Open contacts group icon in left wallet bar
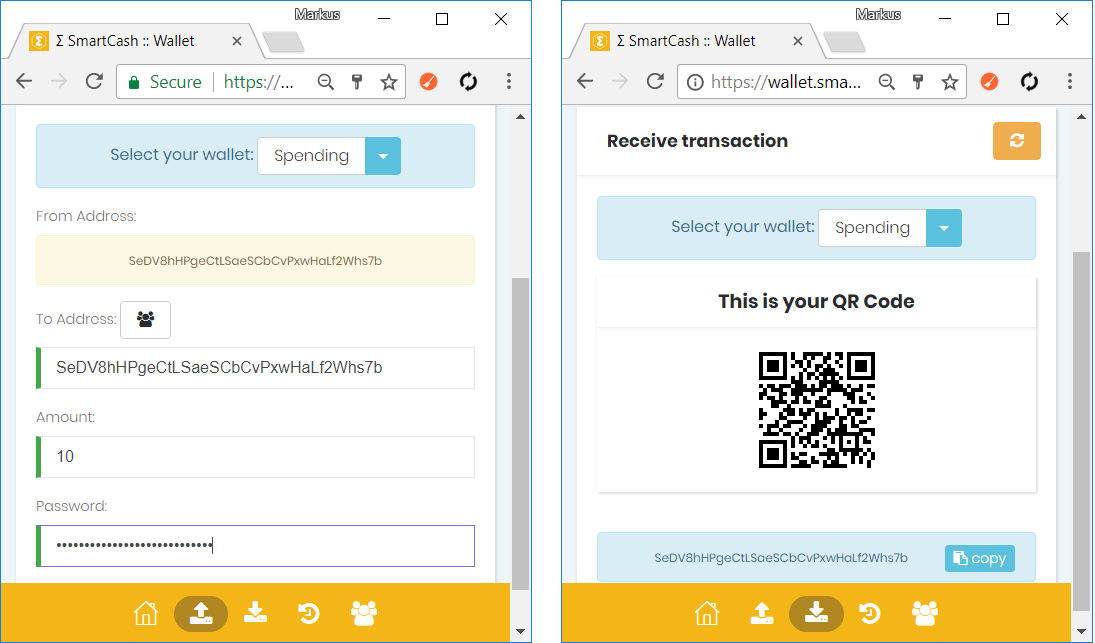Image resolution: width=1095 pixels, height=643 pixels. 364,614
